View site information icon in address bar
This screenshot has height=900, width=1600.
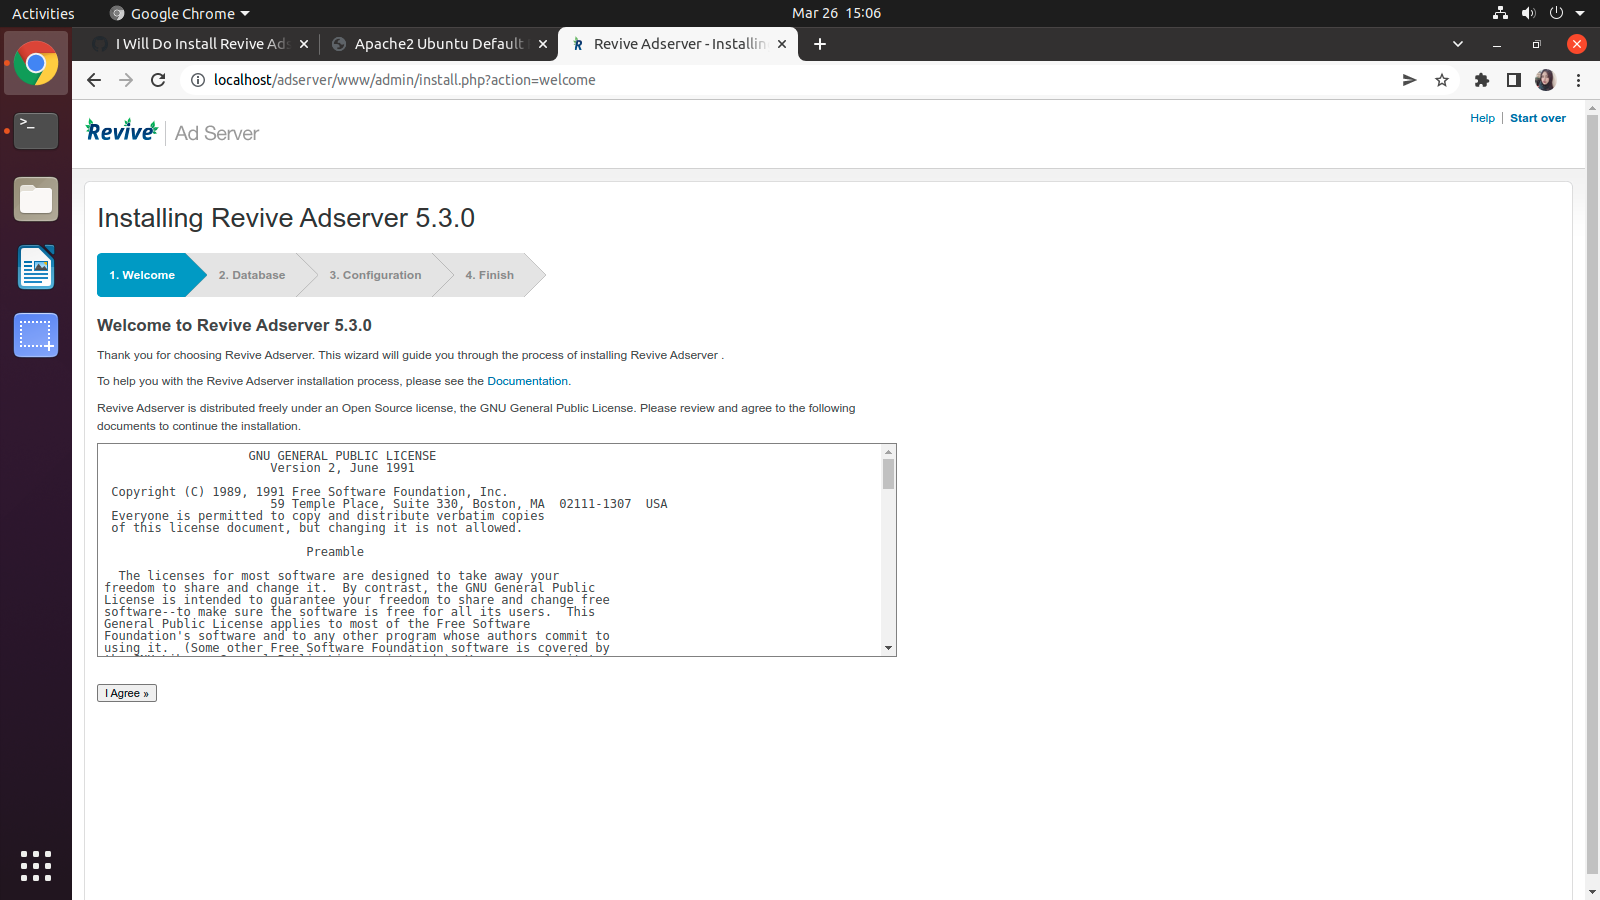point(198,80)
